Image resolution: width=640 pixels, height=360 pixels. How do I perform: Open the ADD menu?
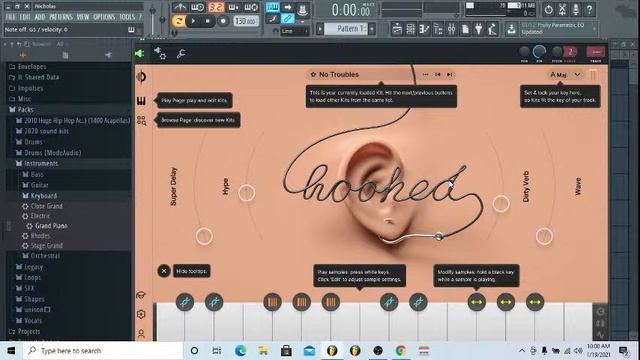point(40,17)
